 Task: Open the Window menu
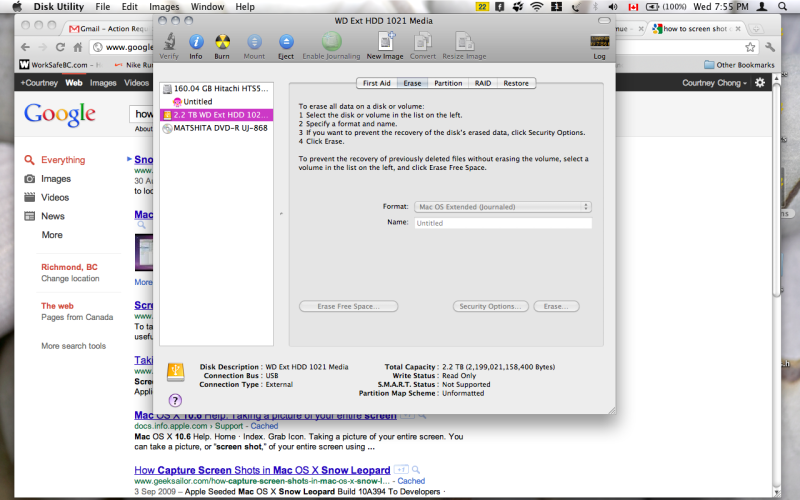point(207,7)
